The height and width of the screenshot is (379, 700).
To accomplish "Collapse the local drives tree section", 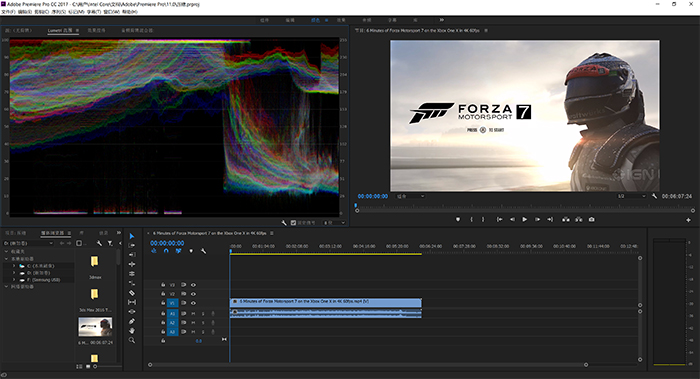I will pyautogui.click(x=6, y=258).
